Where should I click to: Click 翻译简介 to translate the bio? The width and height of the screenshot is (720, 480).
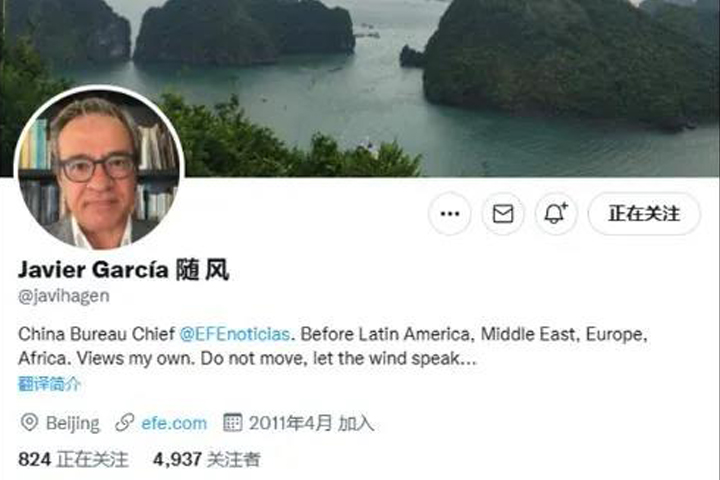tap(50, 384)
